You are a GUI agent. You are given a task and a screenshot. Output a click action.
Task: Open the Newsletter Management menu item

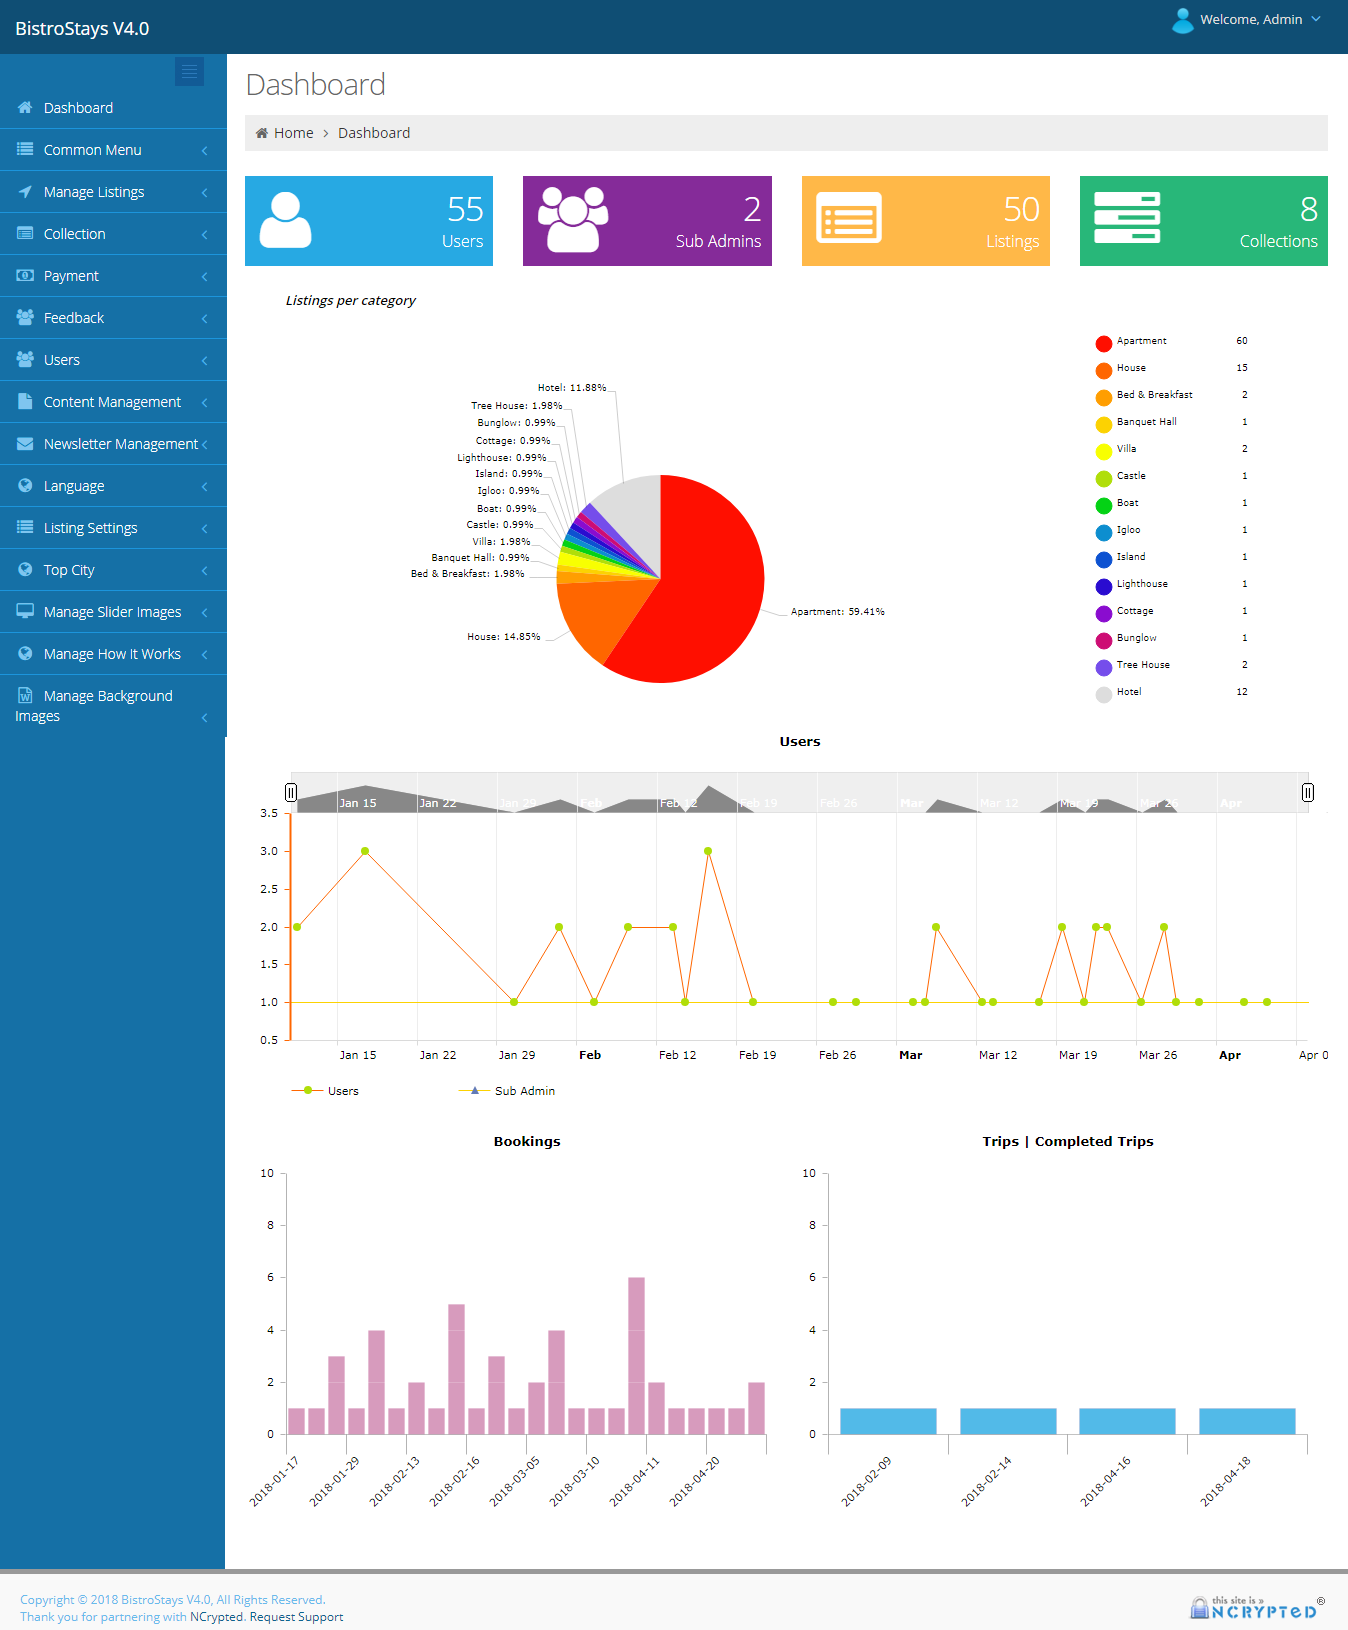(x=113, y=444)
